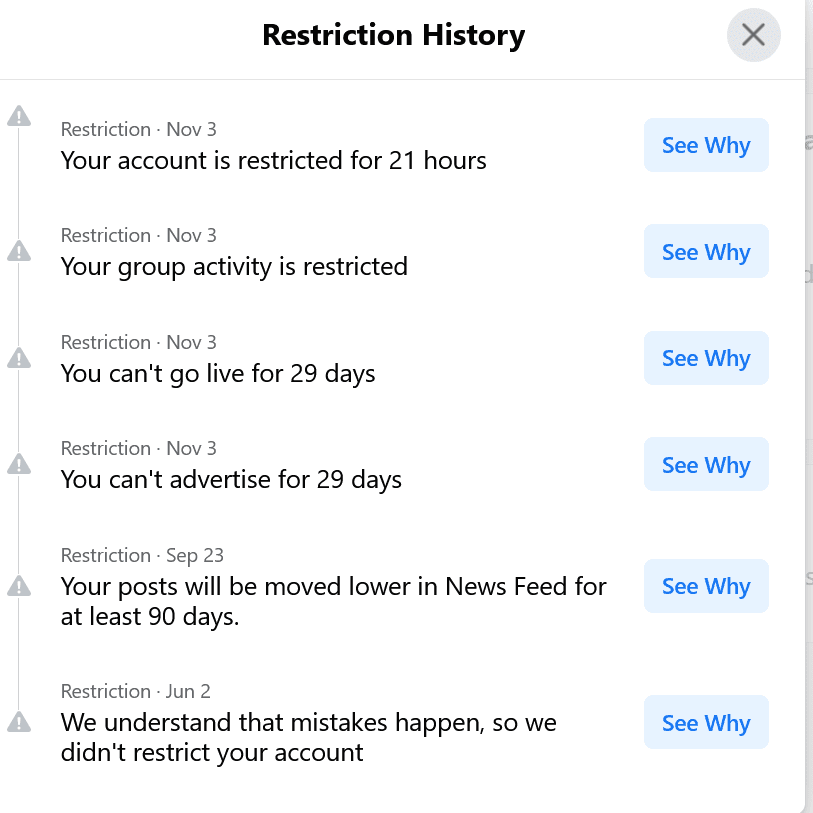Click warning icon beside group activity restriction
Image resolution: width=813 pixels, height=813 pixels.
[19, 251]
